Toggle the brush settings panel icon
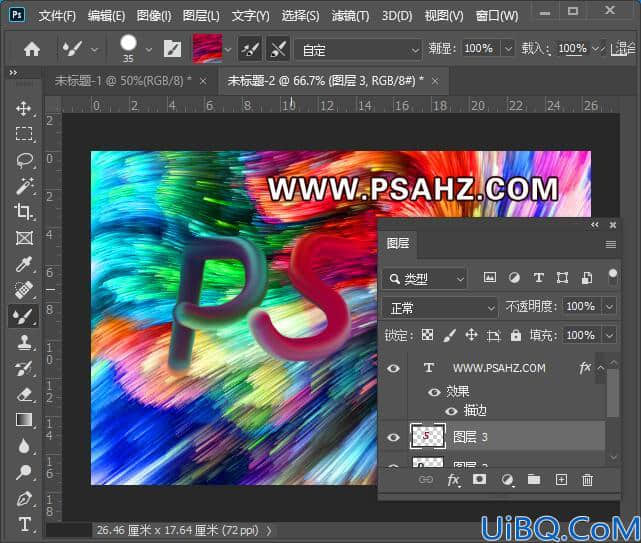The height and width of the screenshot is (543, 641). click(x=172, y=49)
